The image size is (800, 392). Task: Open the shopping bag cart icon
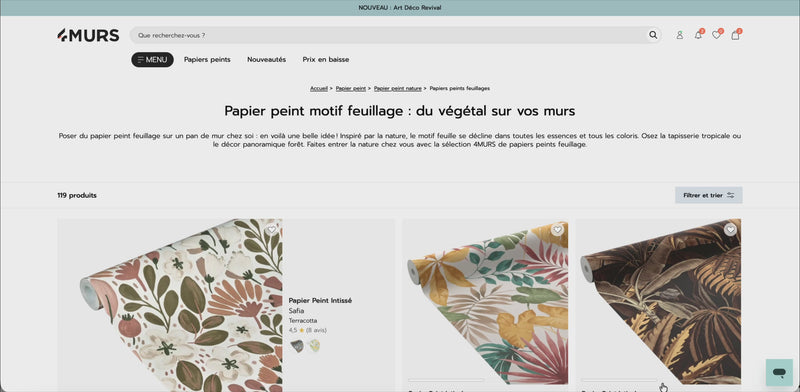coord(735,35)
